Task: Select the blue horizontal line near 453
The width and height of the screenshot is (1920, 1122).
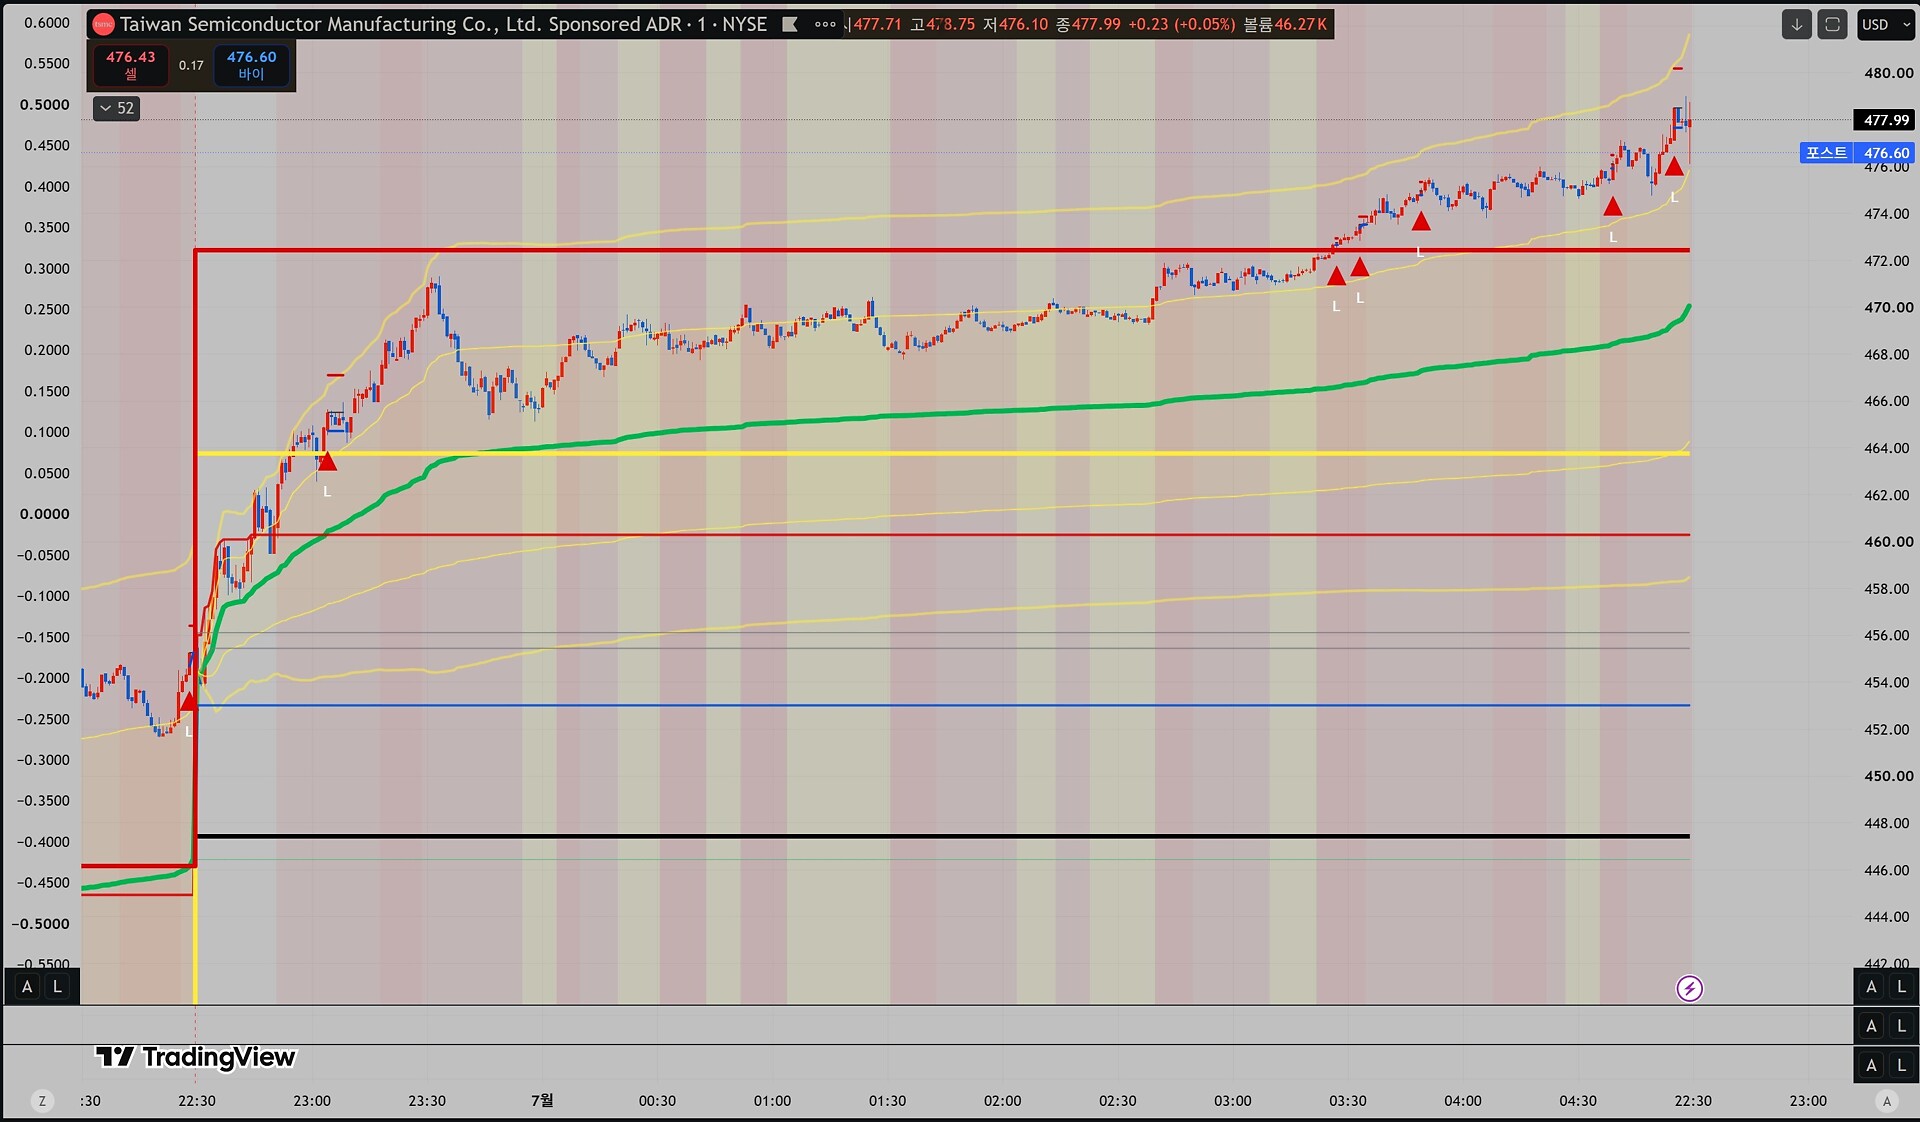Action: click(x=942, y=706)
